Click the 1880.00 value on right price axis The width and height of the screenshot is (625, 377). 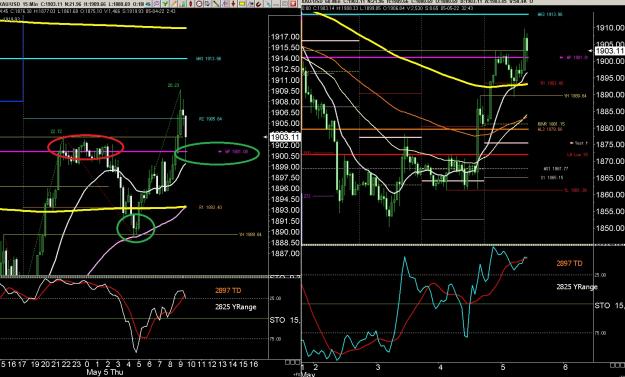click(x=610, y=128)
